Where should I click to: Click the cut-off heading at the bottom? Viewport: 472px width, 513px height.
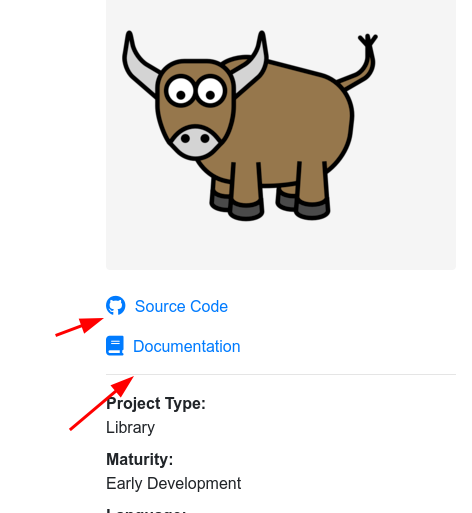(x=145, y=510)
